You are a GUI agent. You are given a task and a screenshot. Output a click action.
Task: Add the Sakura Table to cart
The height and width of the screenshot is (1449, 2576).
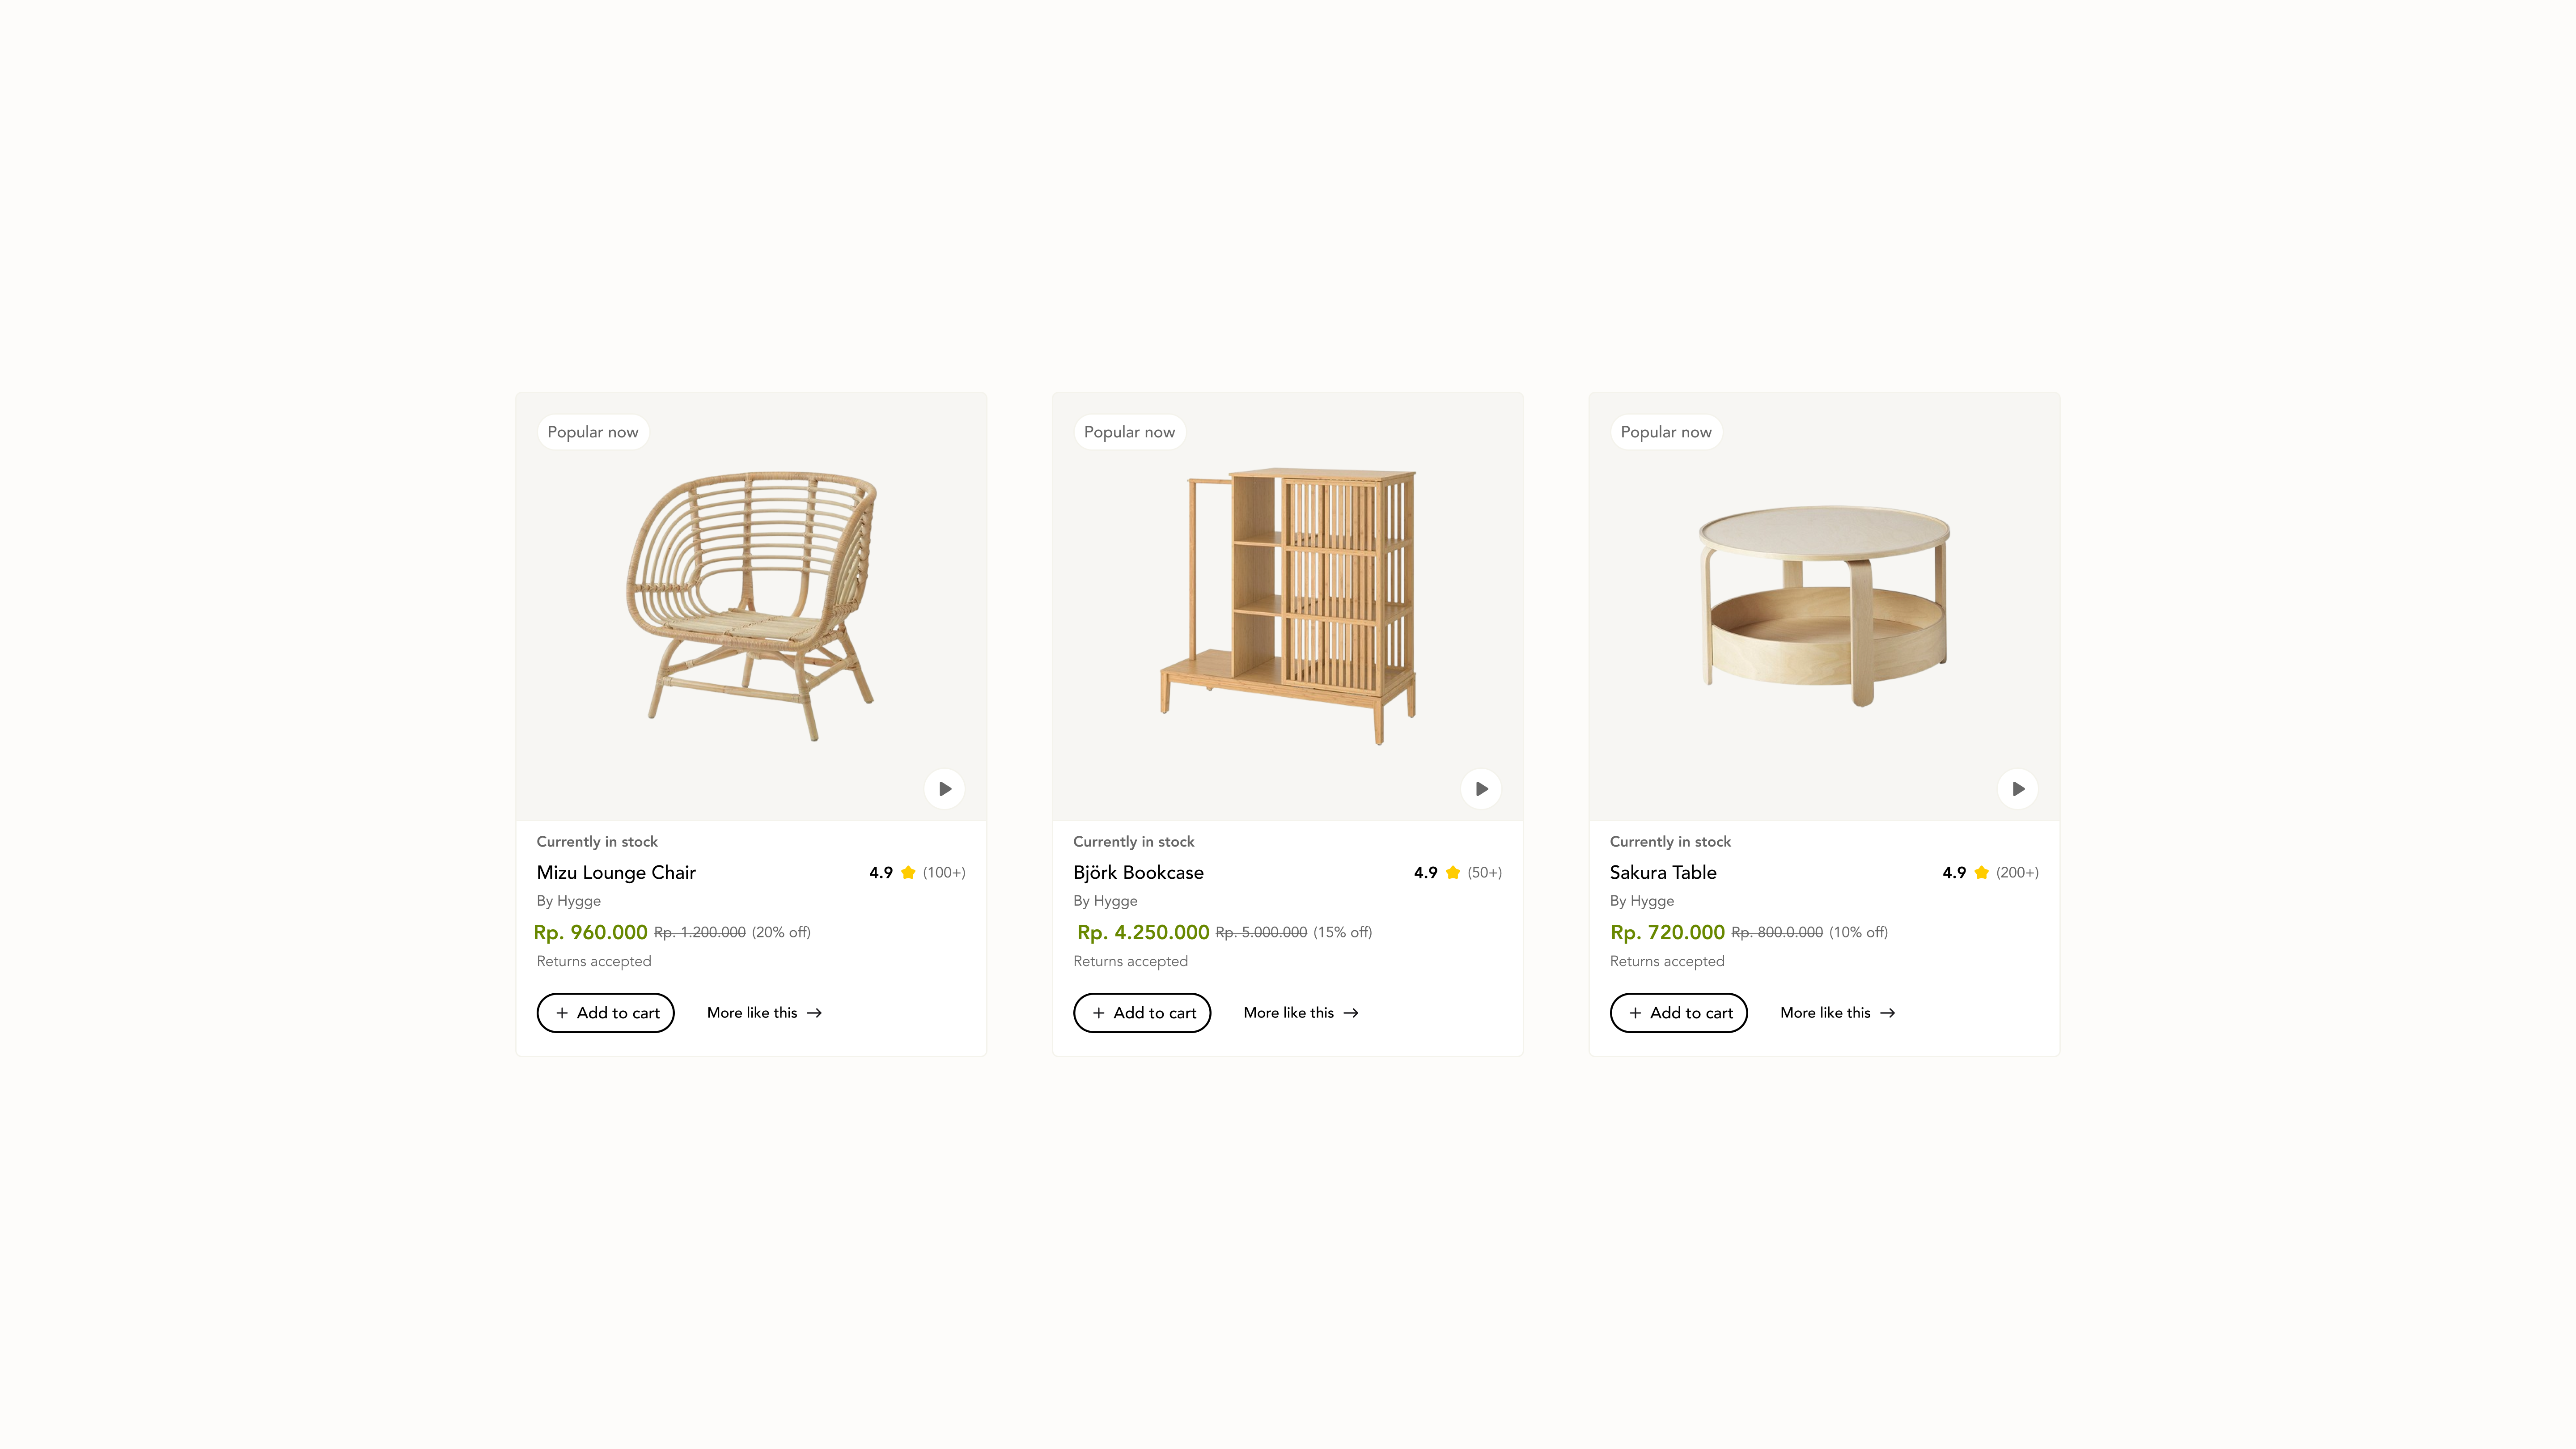[x=1678, y=1012]
